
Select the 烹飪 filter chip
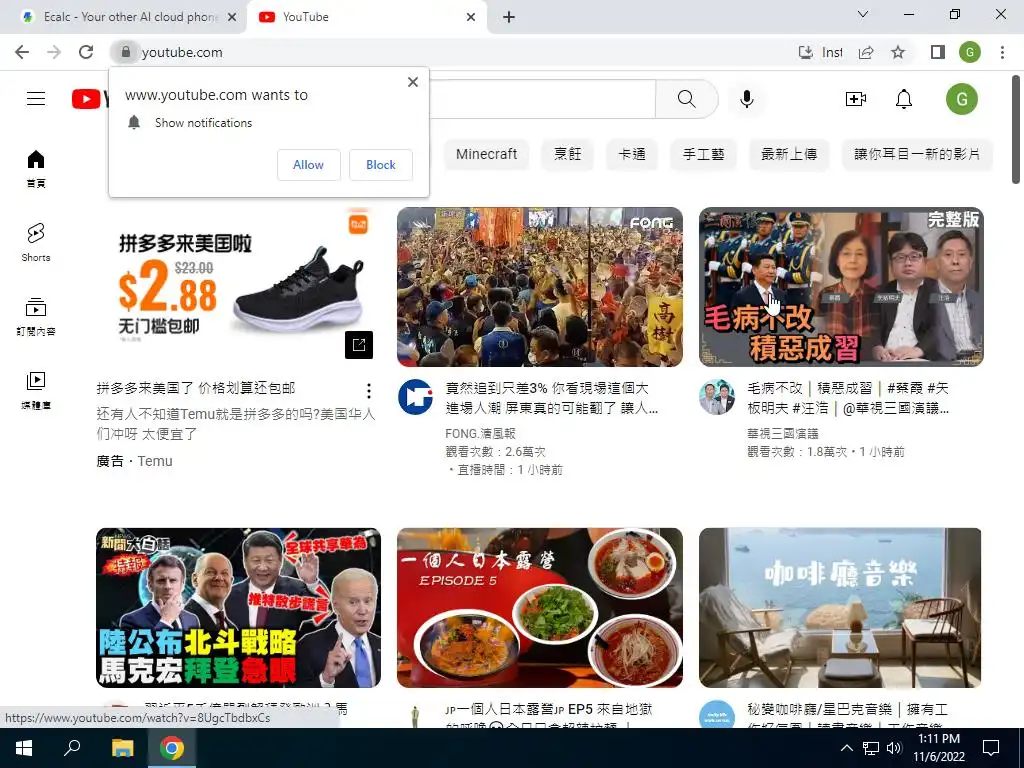(568, 154)
